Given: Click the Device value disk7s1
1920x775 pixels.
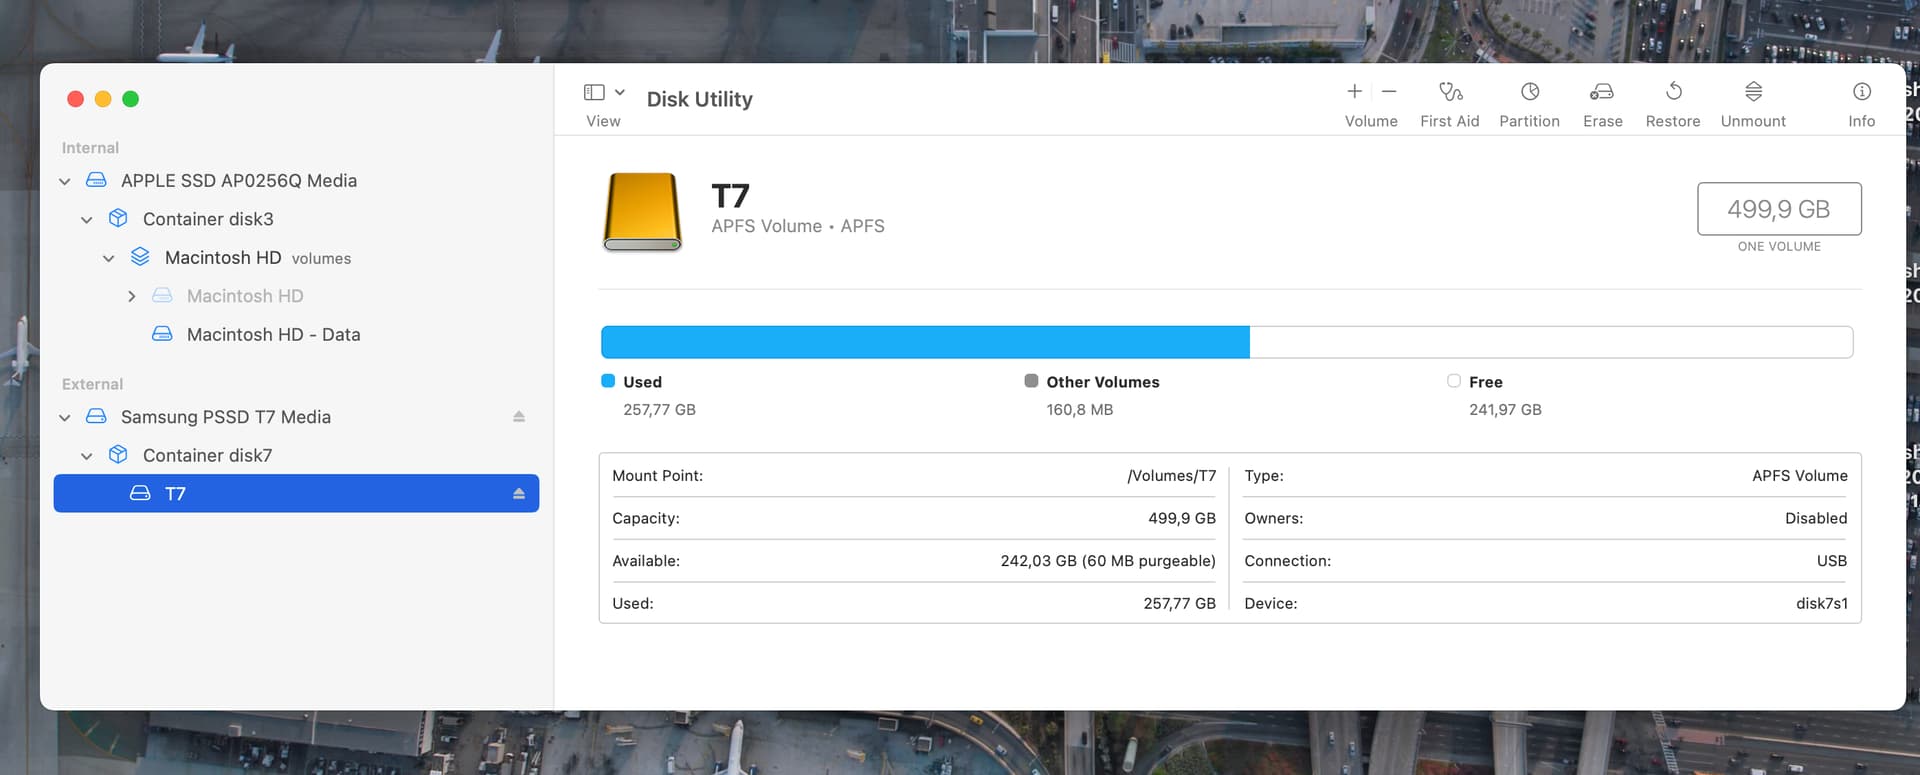Looking at the screenshot, I should pos(1822,604).
